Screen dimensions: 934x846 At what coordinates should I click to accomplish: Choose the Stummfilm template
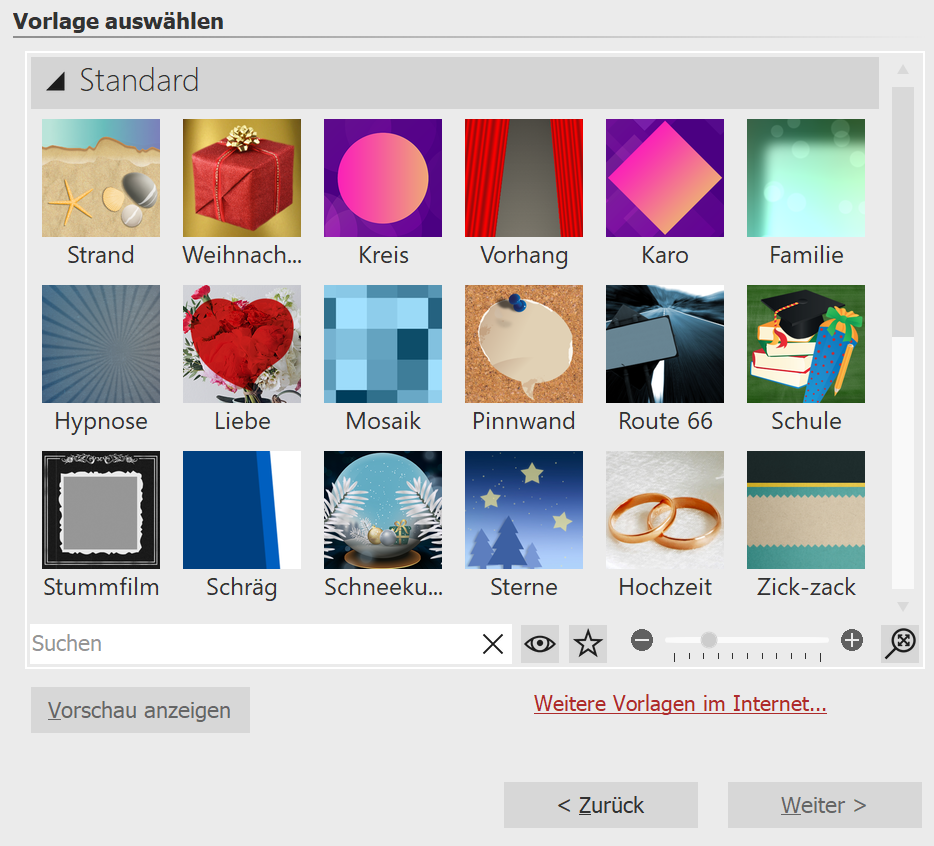(x=101, y=509)
